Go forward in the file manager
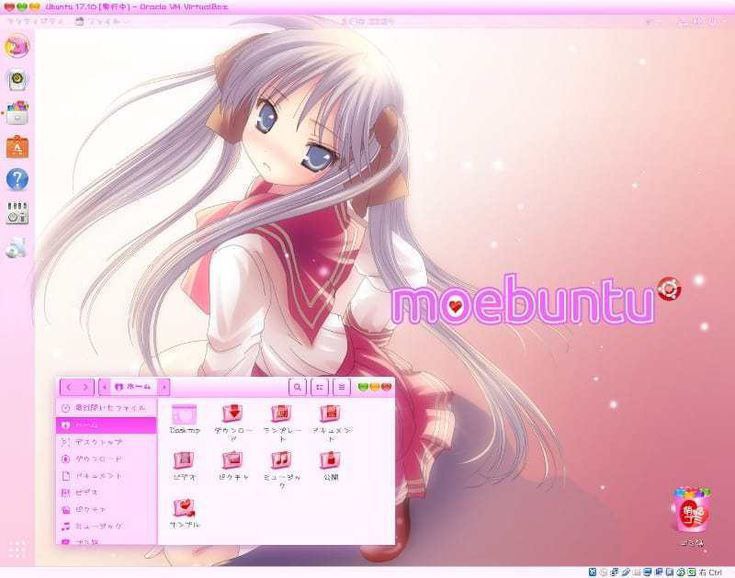The image size is (735, 578). point(85,387)
